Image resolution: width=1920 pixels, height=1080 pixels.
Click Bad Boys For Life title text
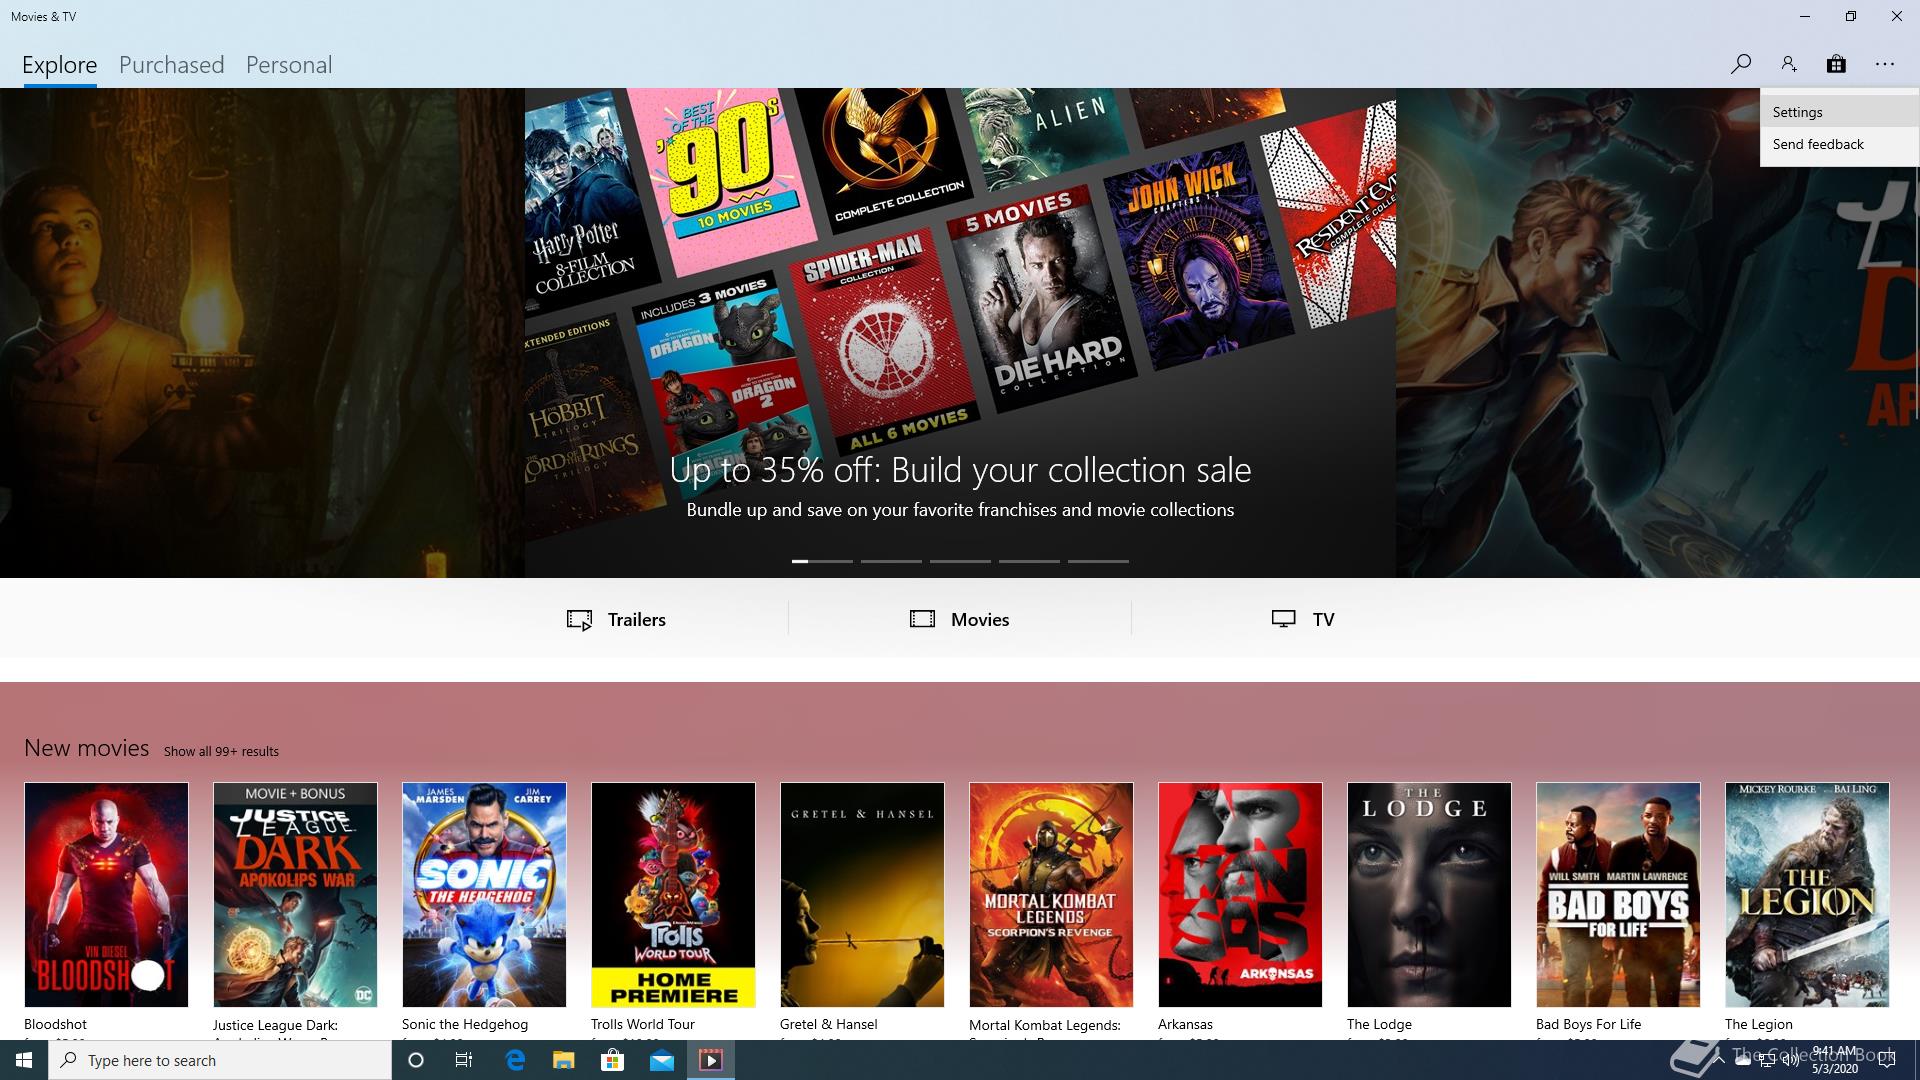(x=1589, y=1024)
